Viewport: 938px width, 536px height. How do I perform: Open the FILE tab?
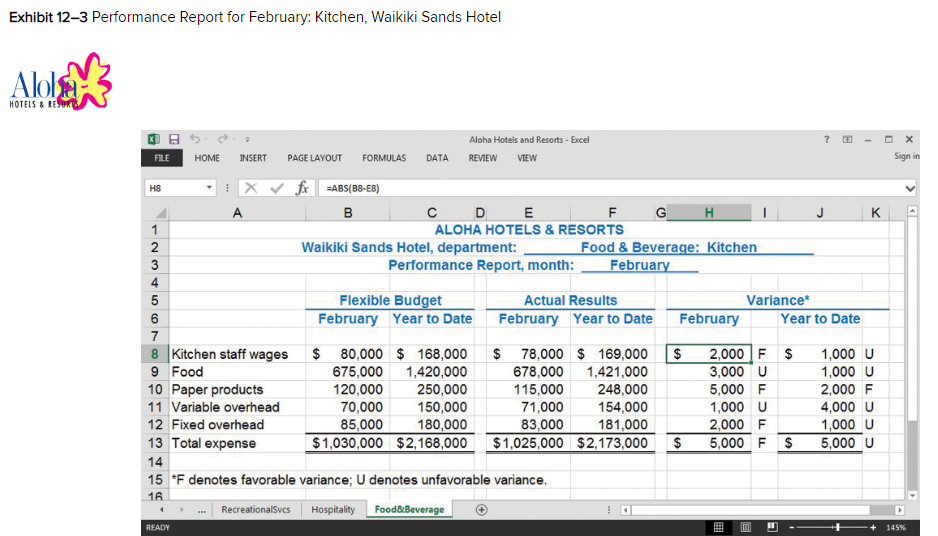(x=162, y=158)
